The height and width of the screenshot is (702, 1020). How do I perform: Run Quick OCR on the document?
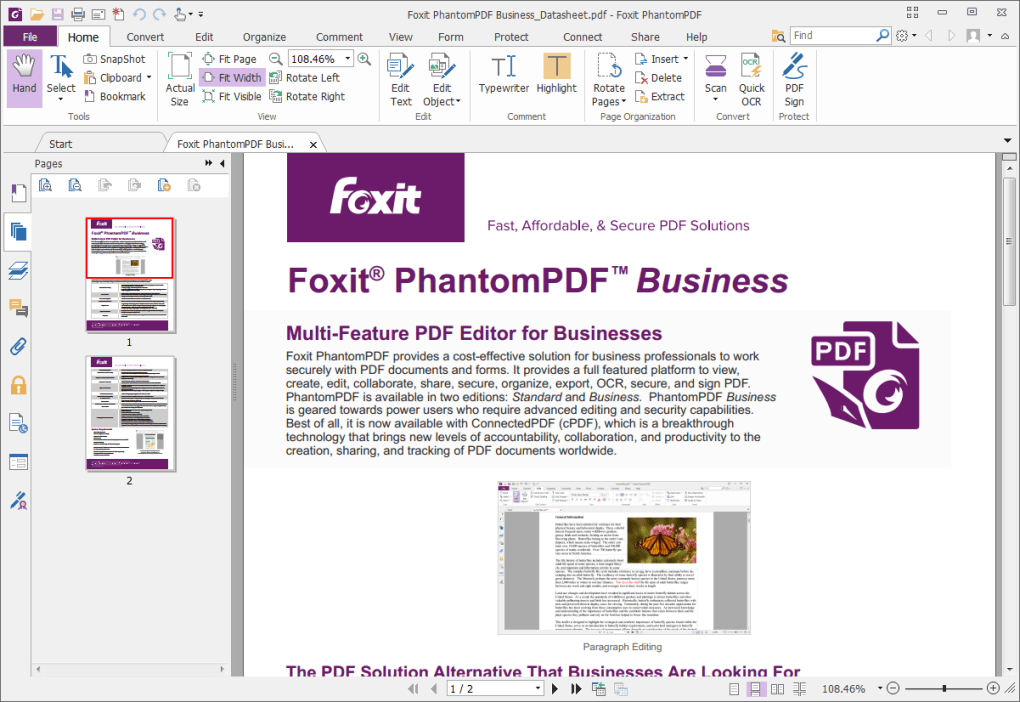pyautogui.click(x=751, y=77)
